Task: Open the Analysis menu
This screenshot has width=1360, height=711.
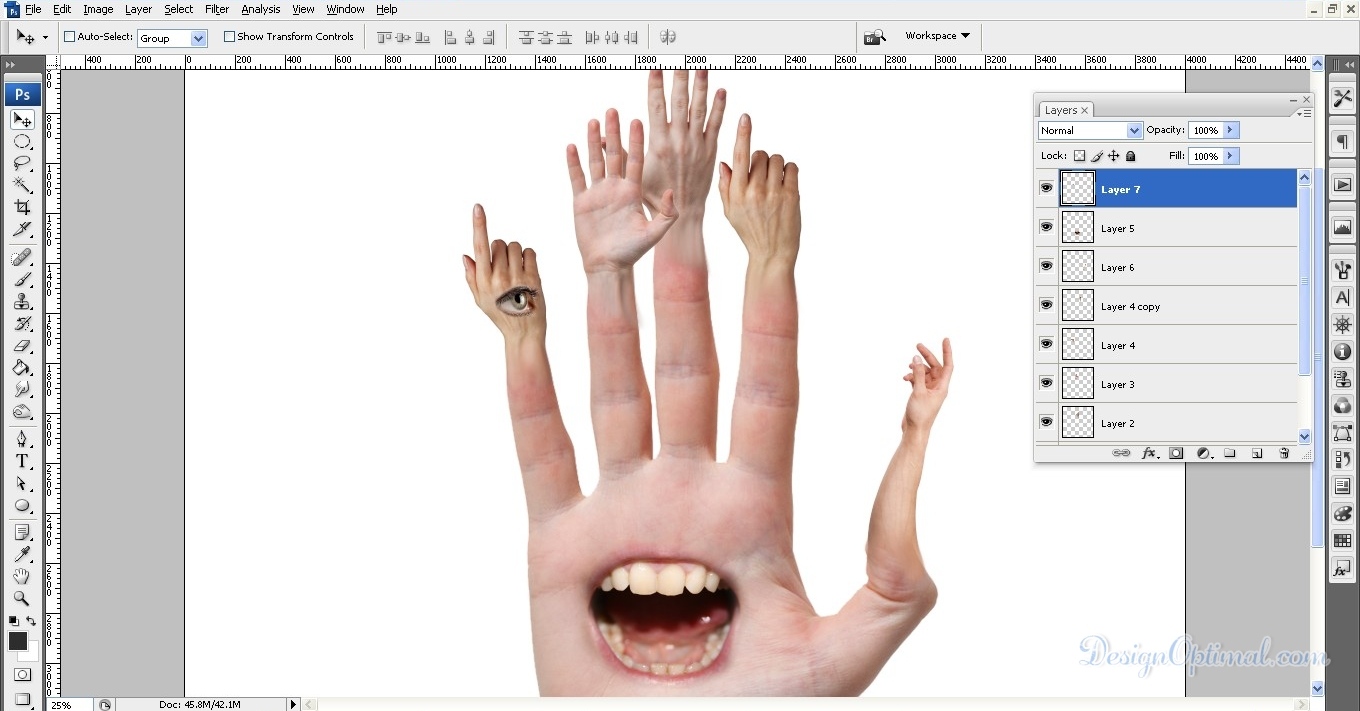Action: [261, 9]
